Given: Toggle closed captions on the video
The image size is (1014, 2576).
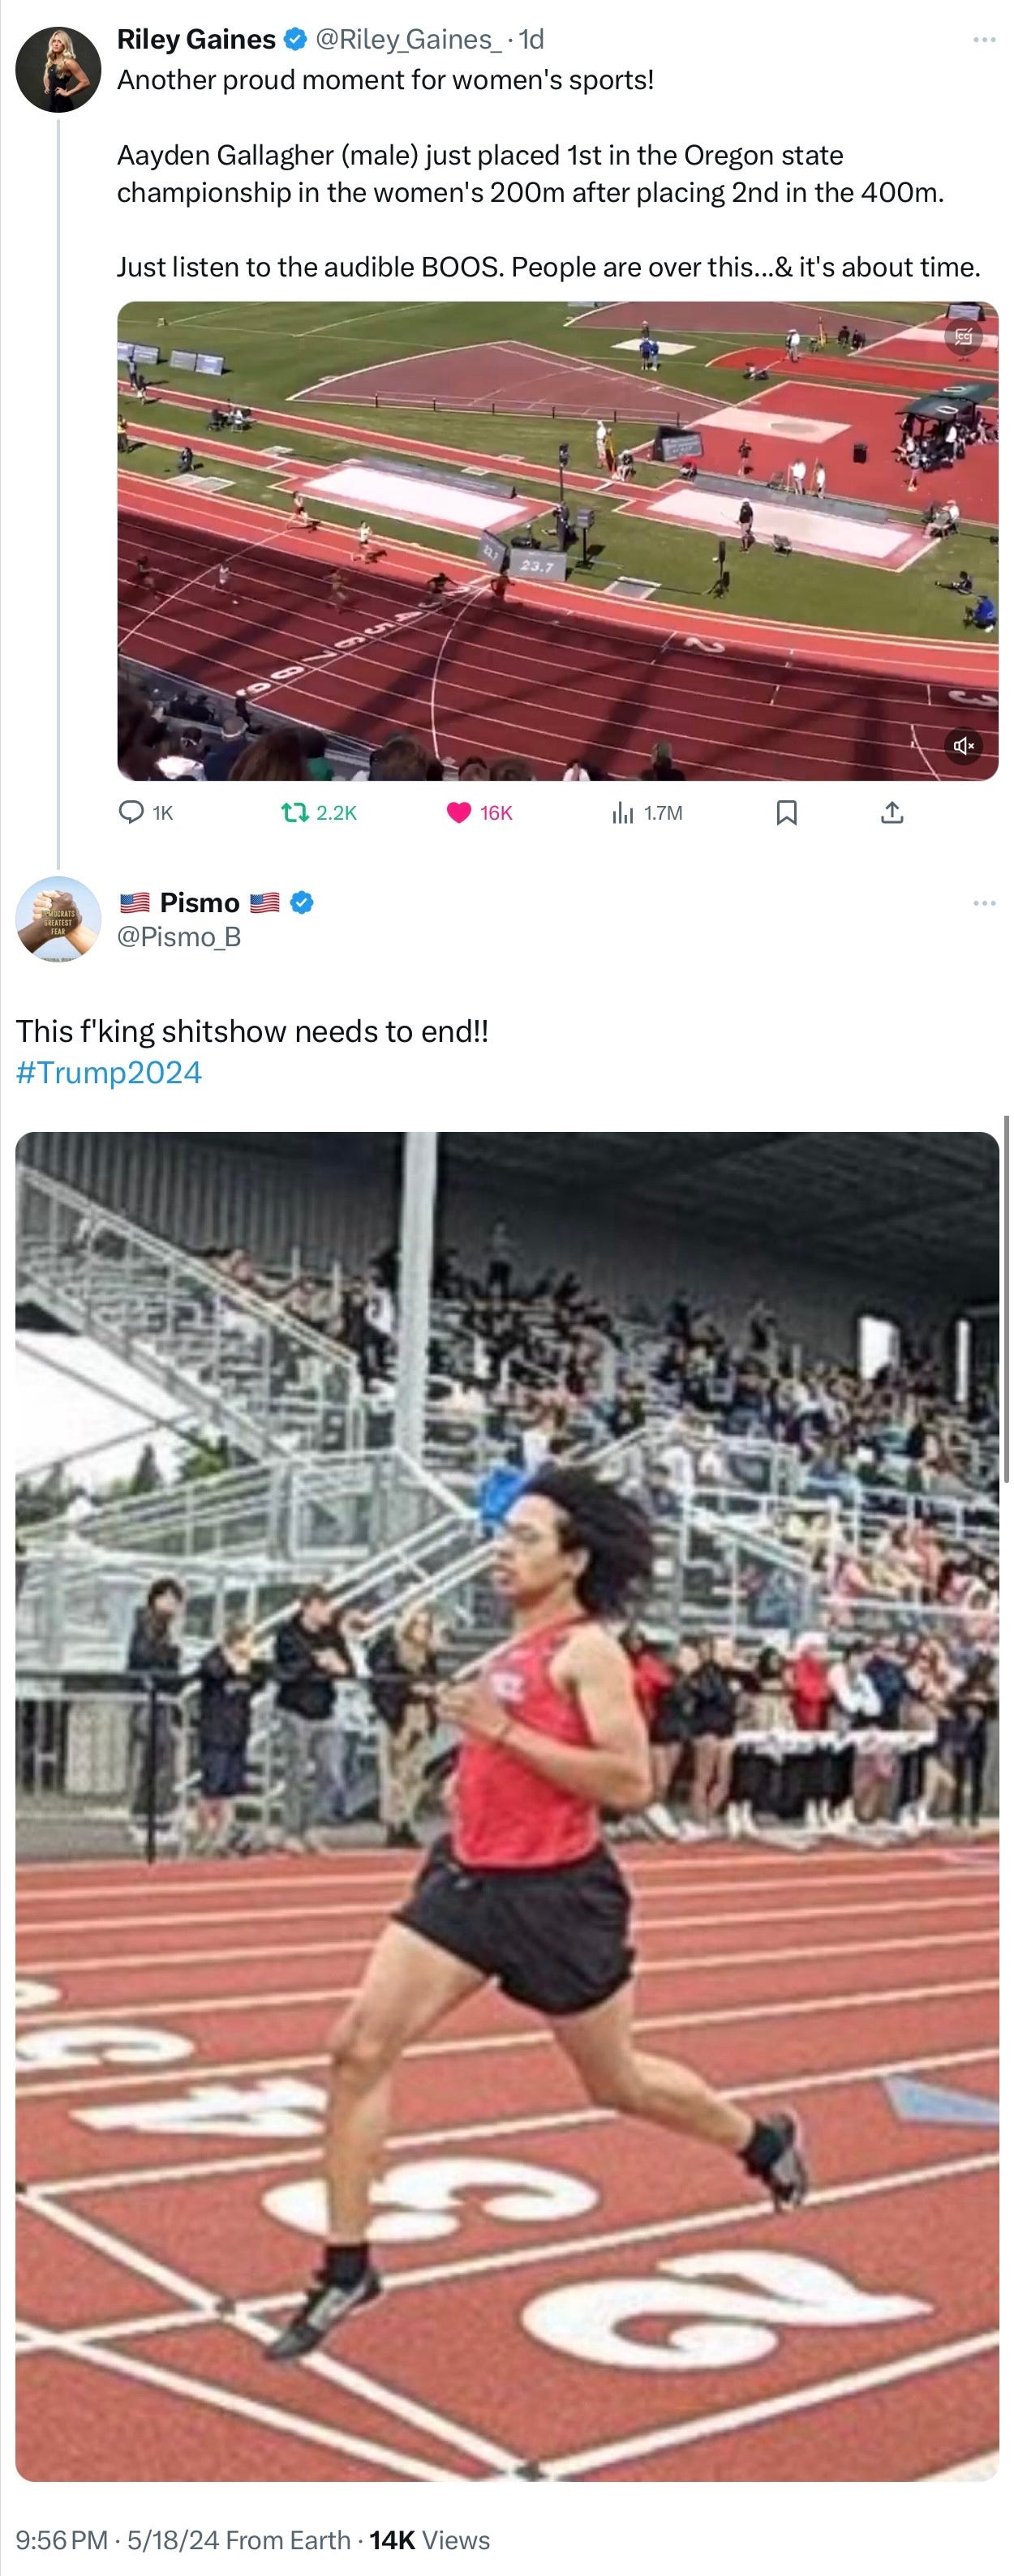Looking at the screenshot, I should 964,337.
